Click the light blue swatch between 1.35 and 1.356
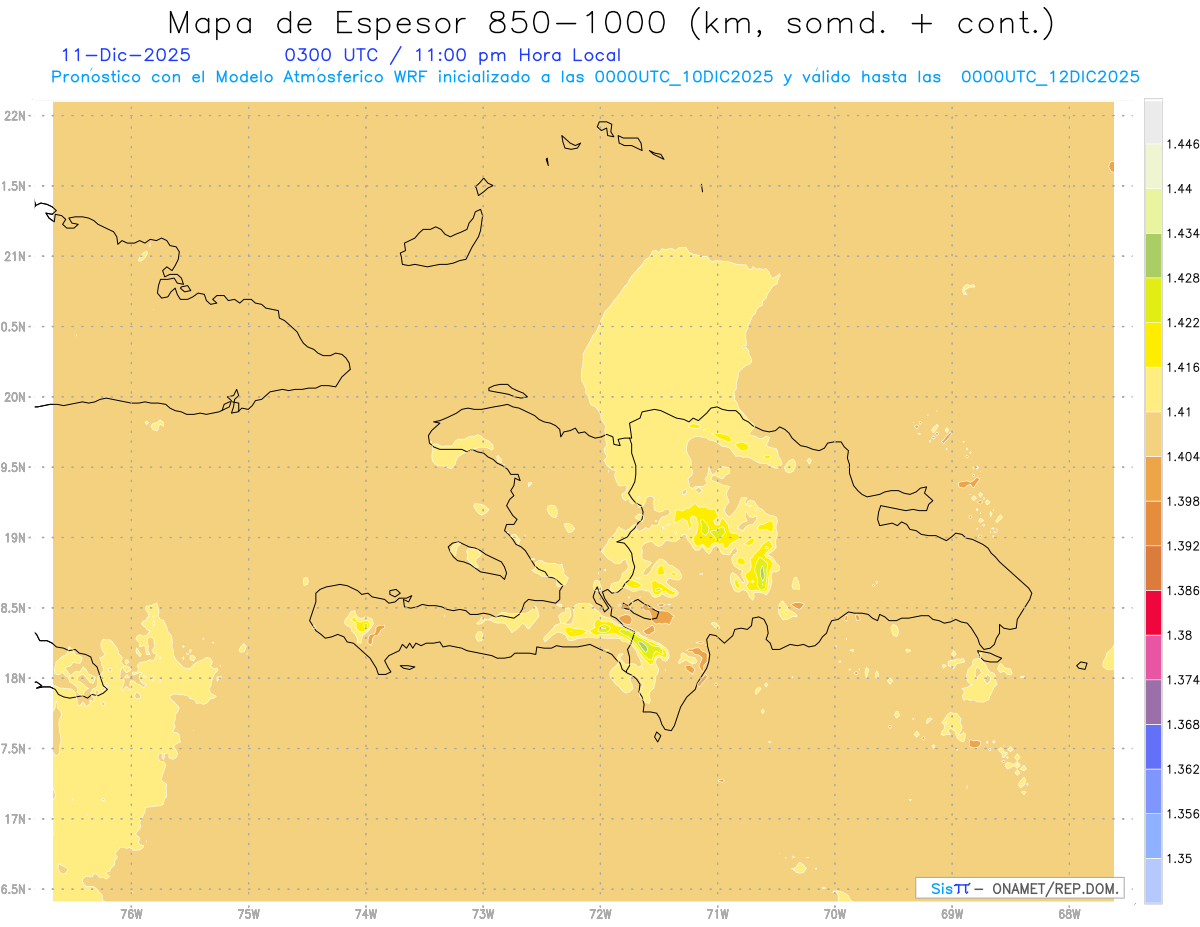The width and height of the screenshot is (1200, 927). tap(1153, 835)
